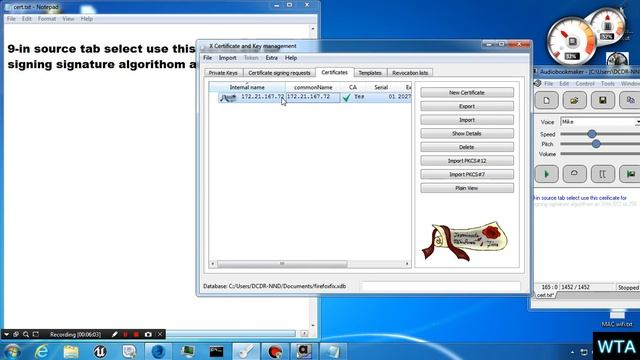This screenshot has width=640, height=360.
Task: Open the Control menu in Audiobookmaker
Action: click(585, 84)
